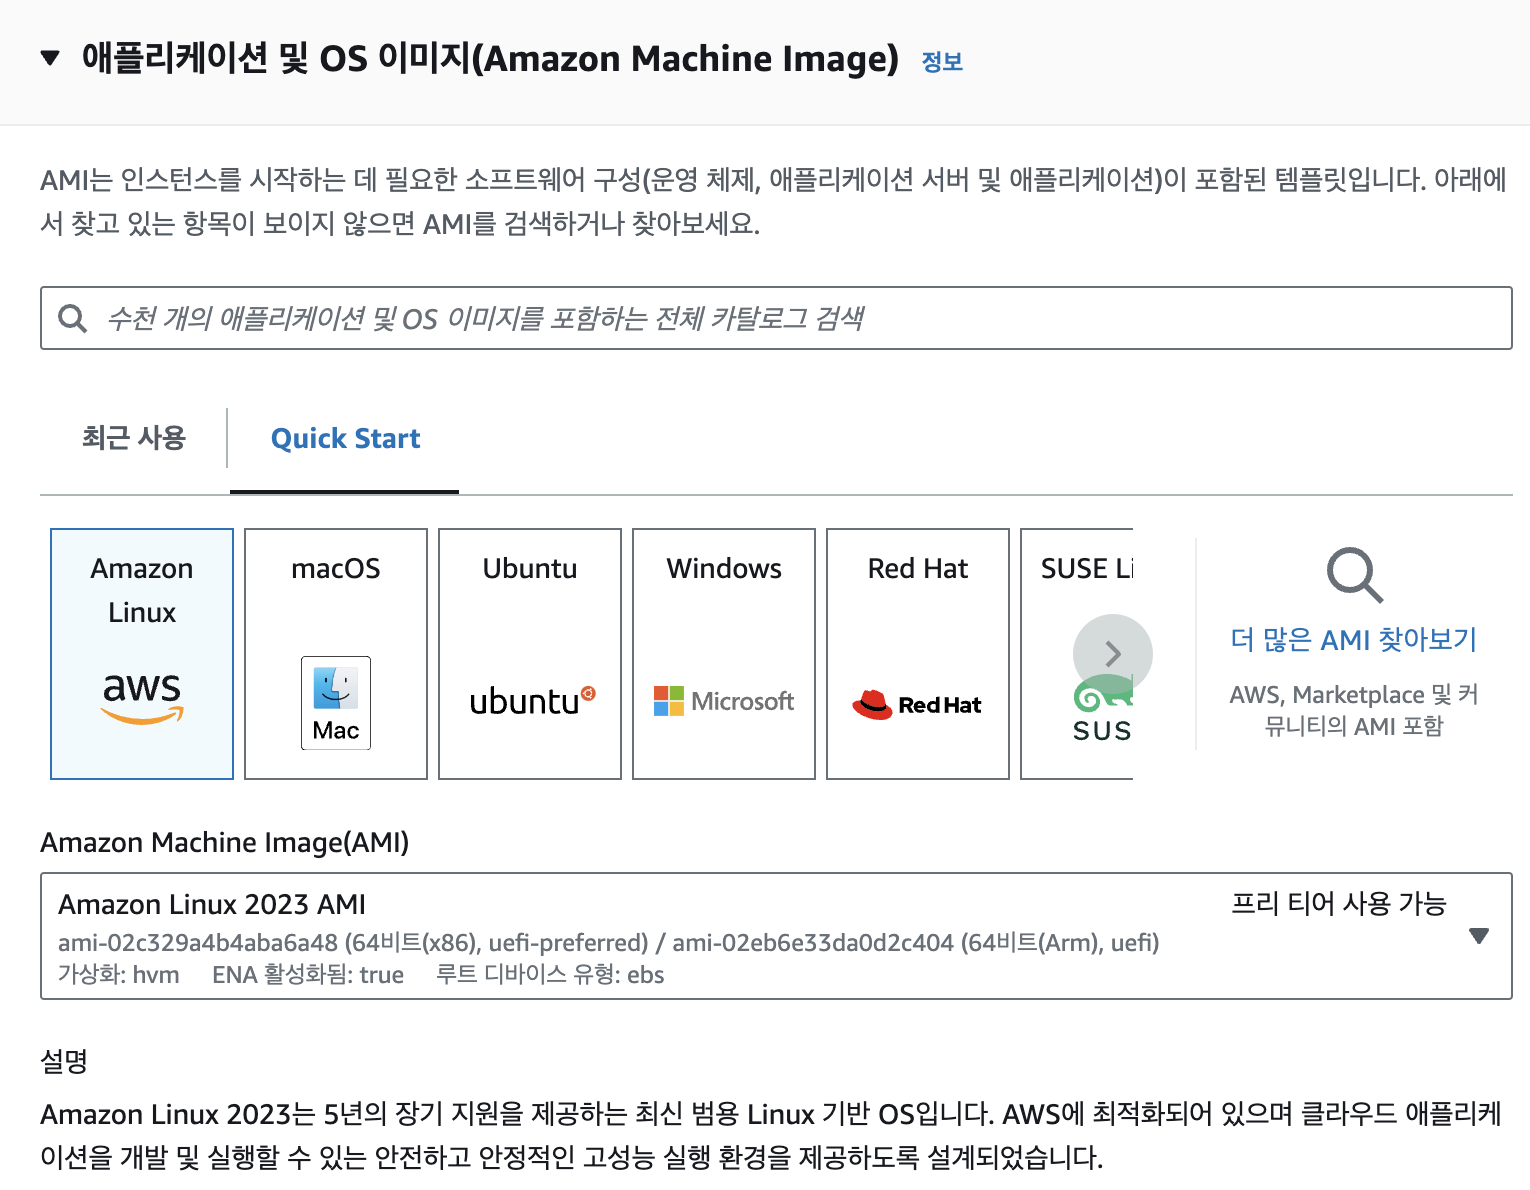
Task: Collapse the Amazon Machine Image section triangle
Action: pyautogui.click(x=50, y=58)
